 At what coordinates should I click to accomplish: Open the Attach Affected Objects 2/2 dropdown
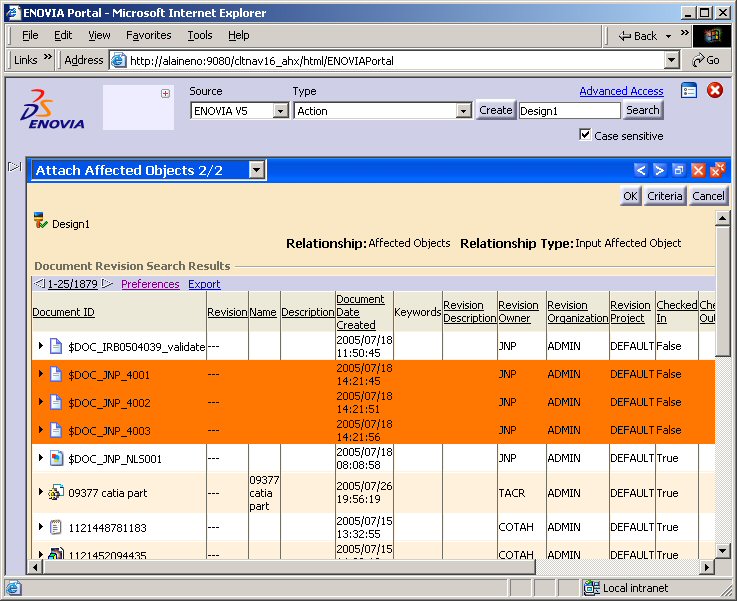pyautogui.click(x=257, y=170)
